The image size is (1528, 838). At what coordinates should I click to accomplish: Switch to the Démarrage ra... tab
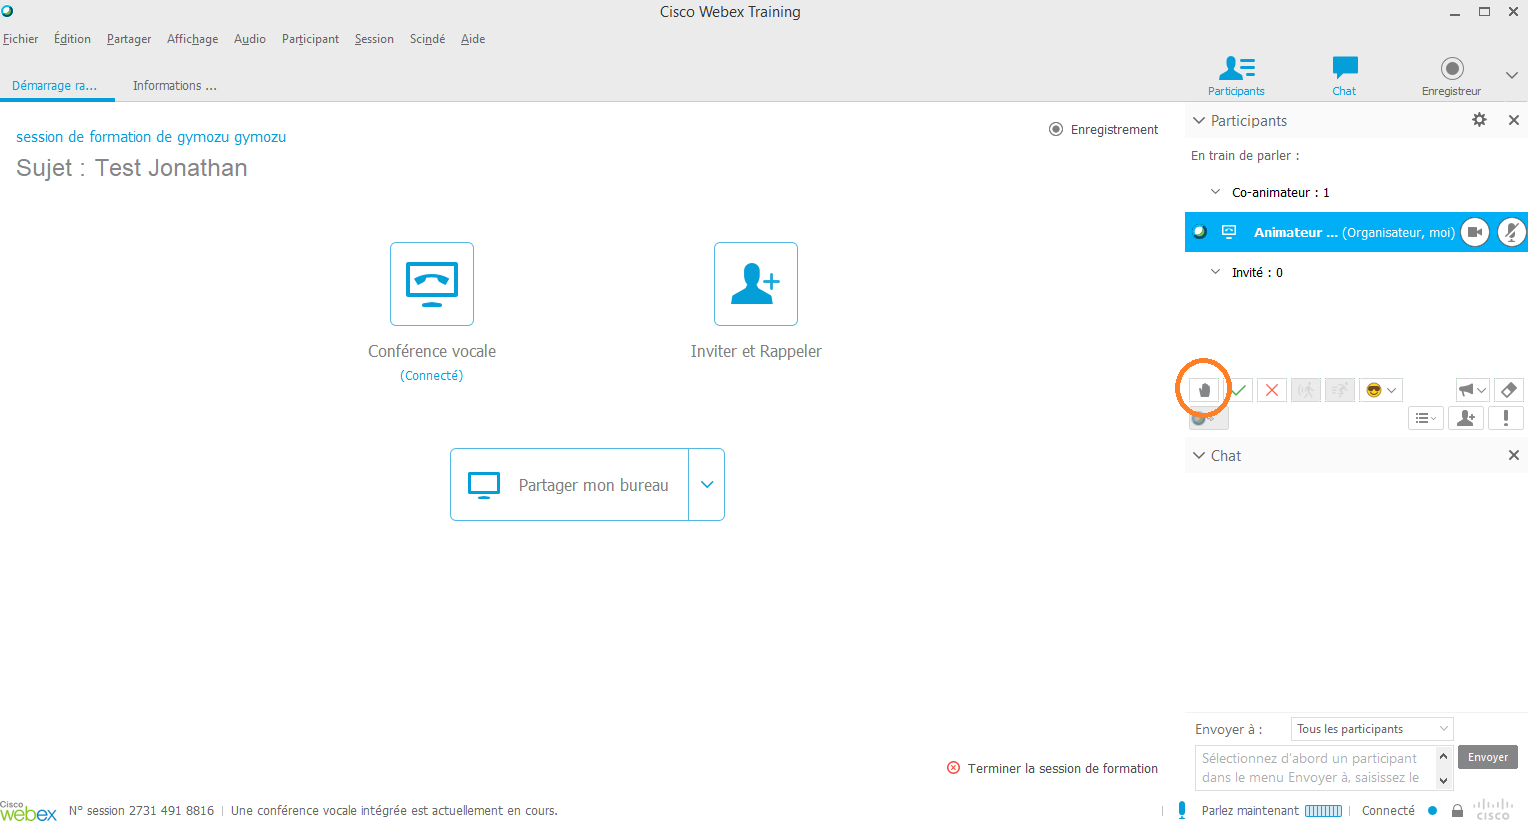pyautogui.click(x=55, y=86)
